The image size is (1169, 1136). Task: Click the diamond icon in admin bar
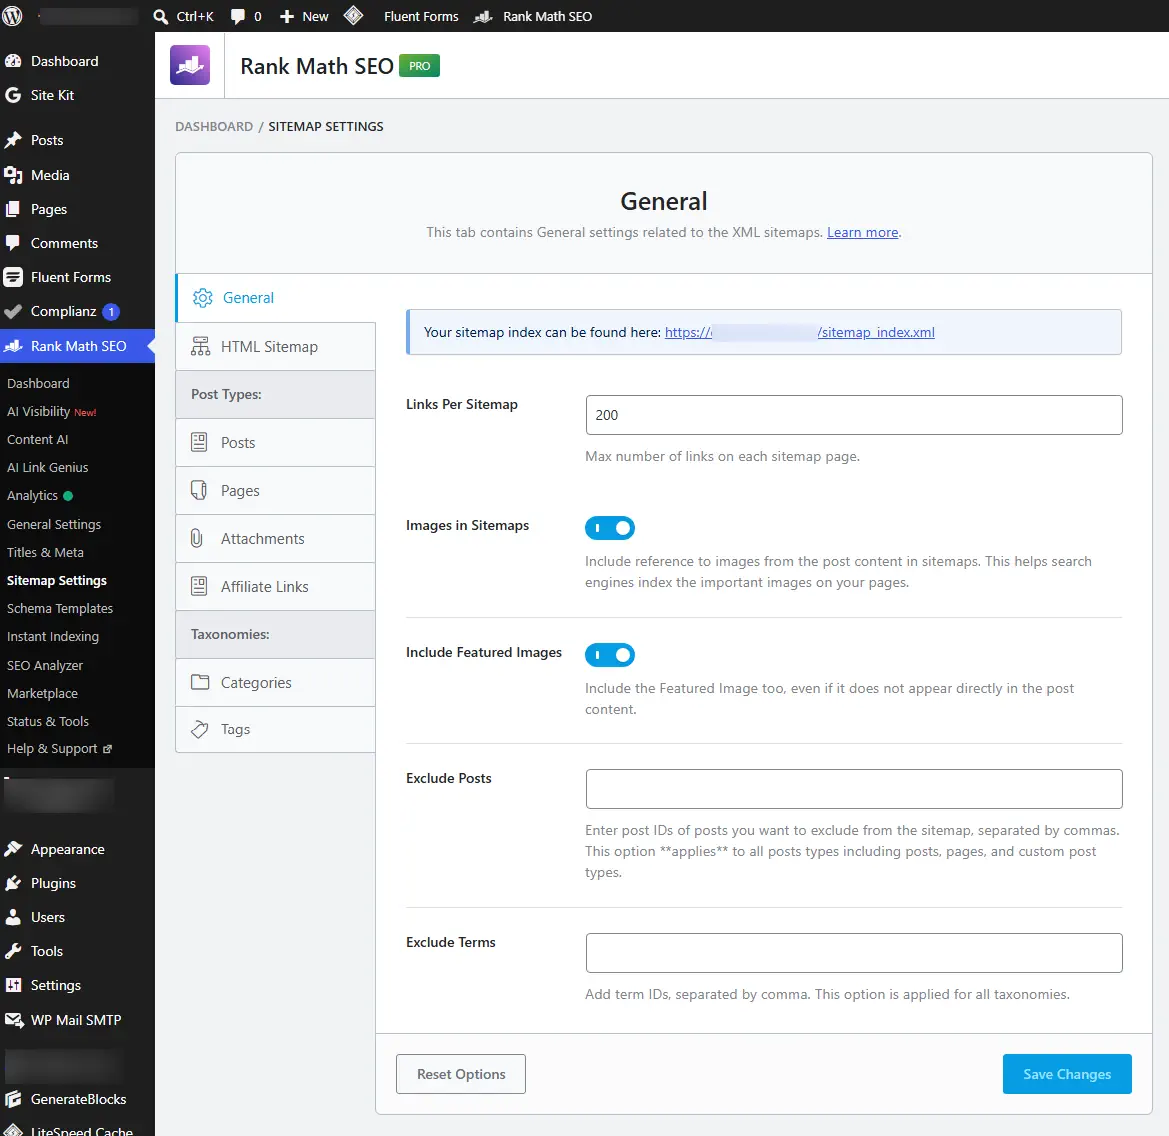tap(353, 16)
